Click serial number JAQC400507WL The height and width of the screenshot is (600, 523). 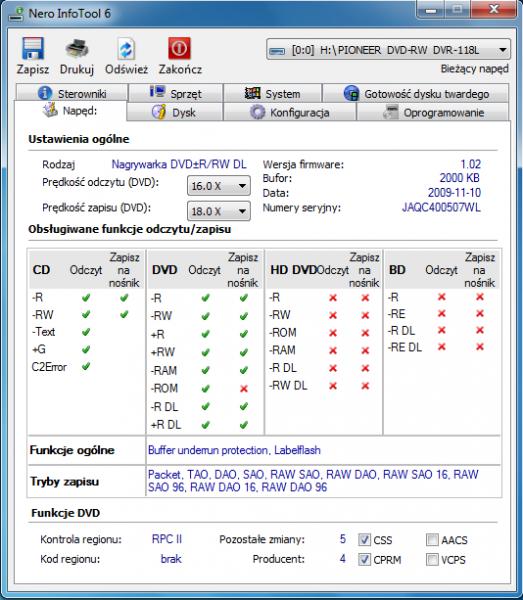pyautogui.click(x=441, y=208)
